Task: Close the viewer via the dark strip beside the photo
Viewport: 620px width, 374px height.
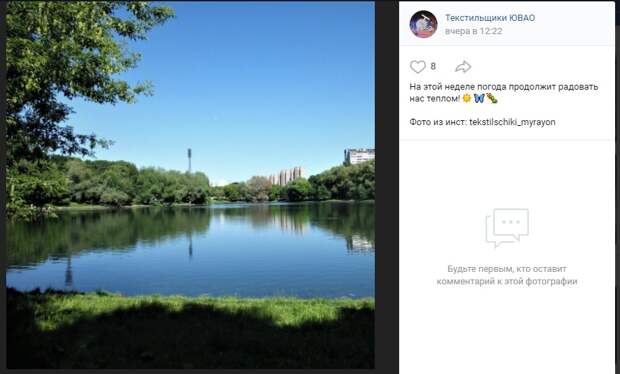Action: 386,186
